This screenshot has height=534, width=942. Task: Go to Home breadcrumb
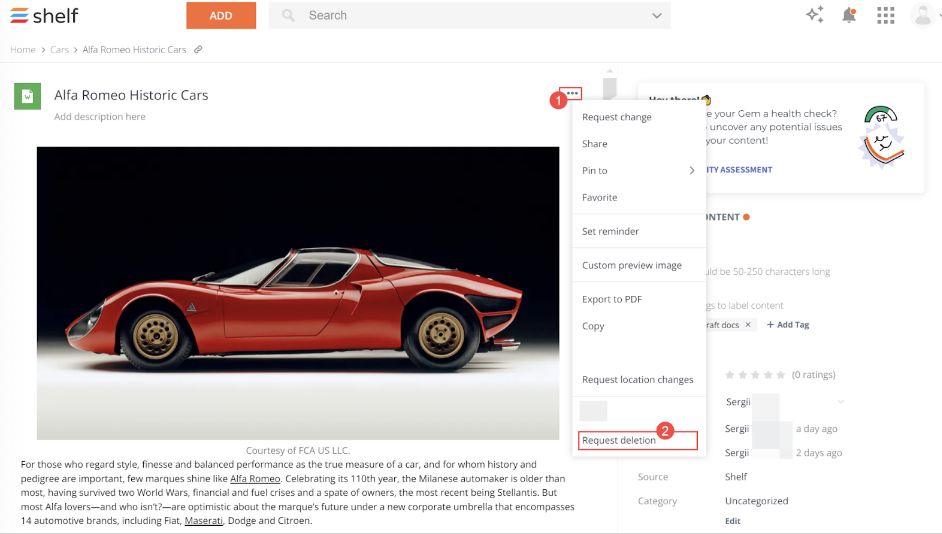coord(23,50)
